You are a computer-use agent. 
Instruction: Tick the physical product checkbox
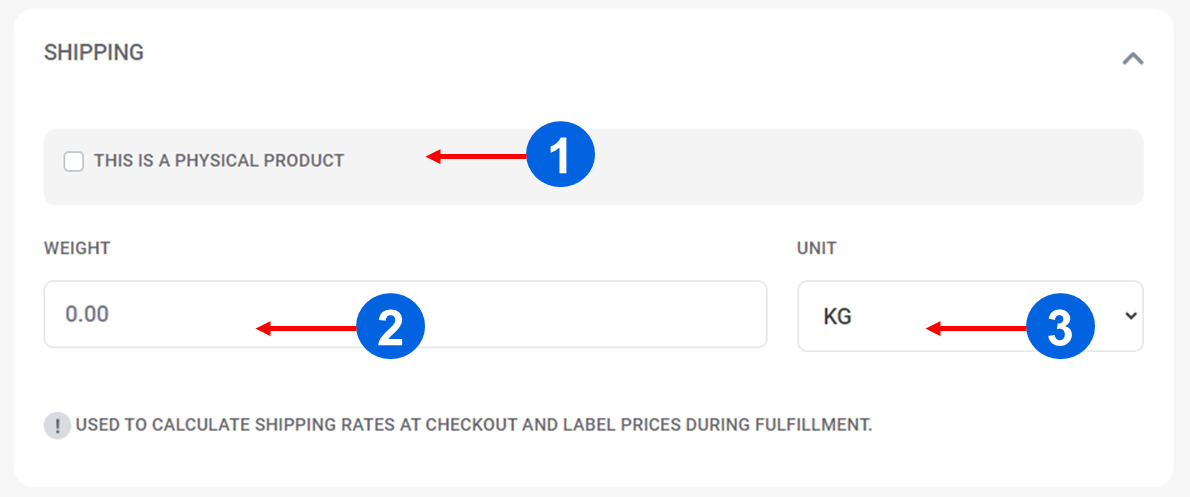pyautogui.click(x=74, y=161)
